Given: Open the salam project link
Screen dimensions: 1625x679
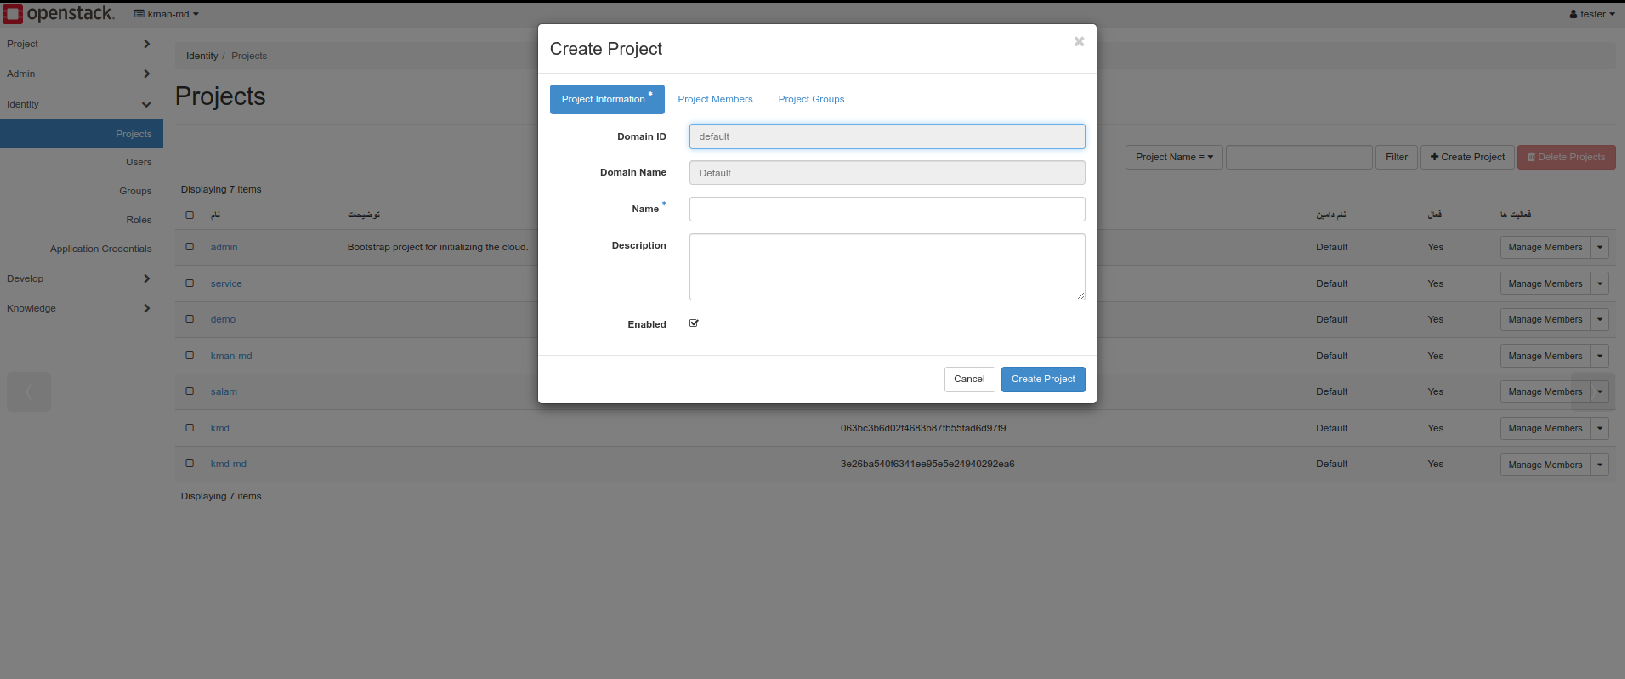Looking at the screenshot, I should [223, 392].
